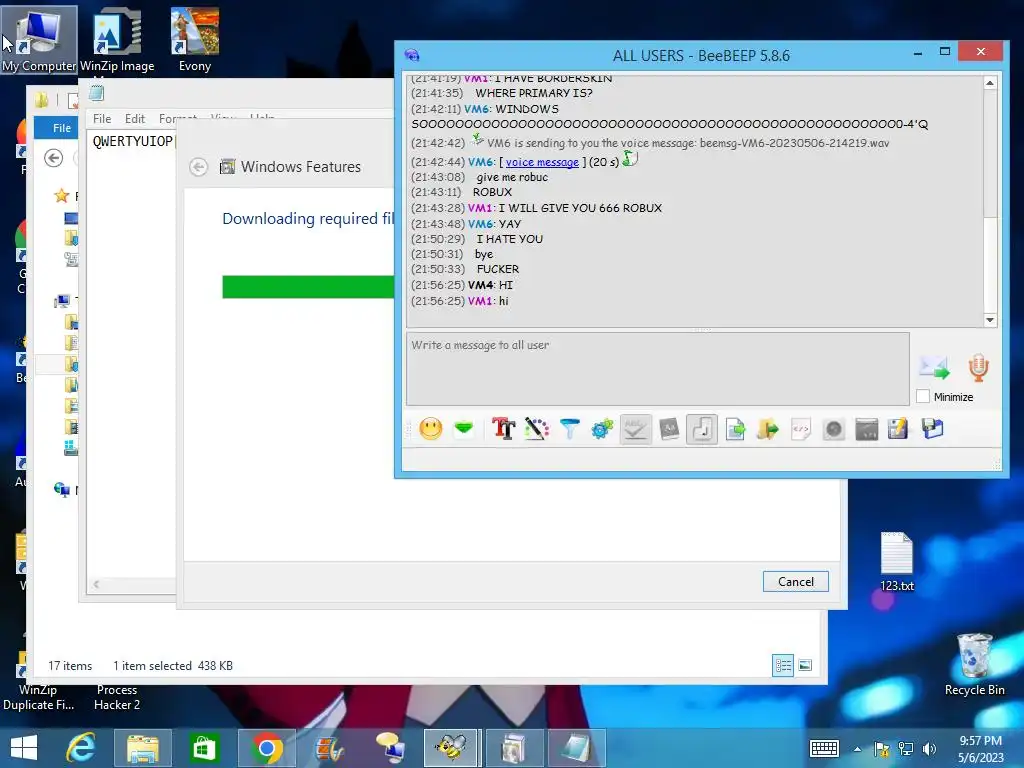Screen dimensions: 1024x768
Task: Click the back arrow in Windows Features
Action: pos(199,167)
